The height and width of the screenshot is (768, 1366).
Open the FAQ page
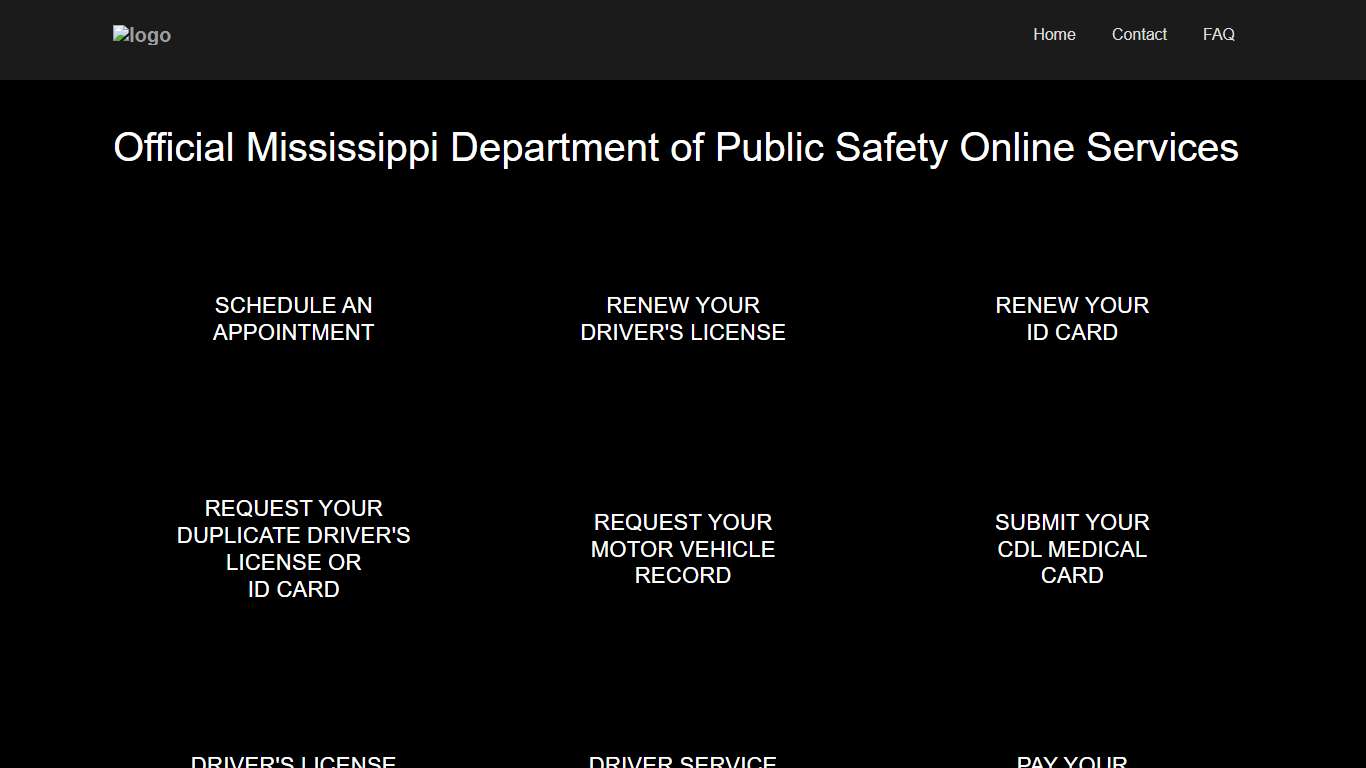click(1218, 34)
